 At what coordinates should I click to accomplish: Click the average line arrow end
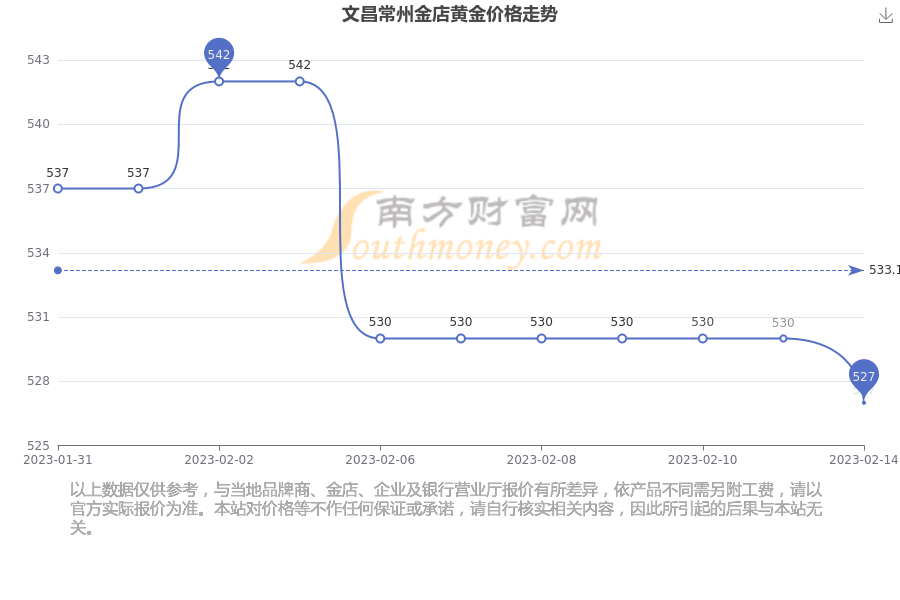[x=856, y=270]
